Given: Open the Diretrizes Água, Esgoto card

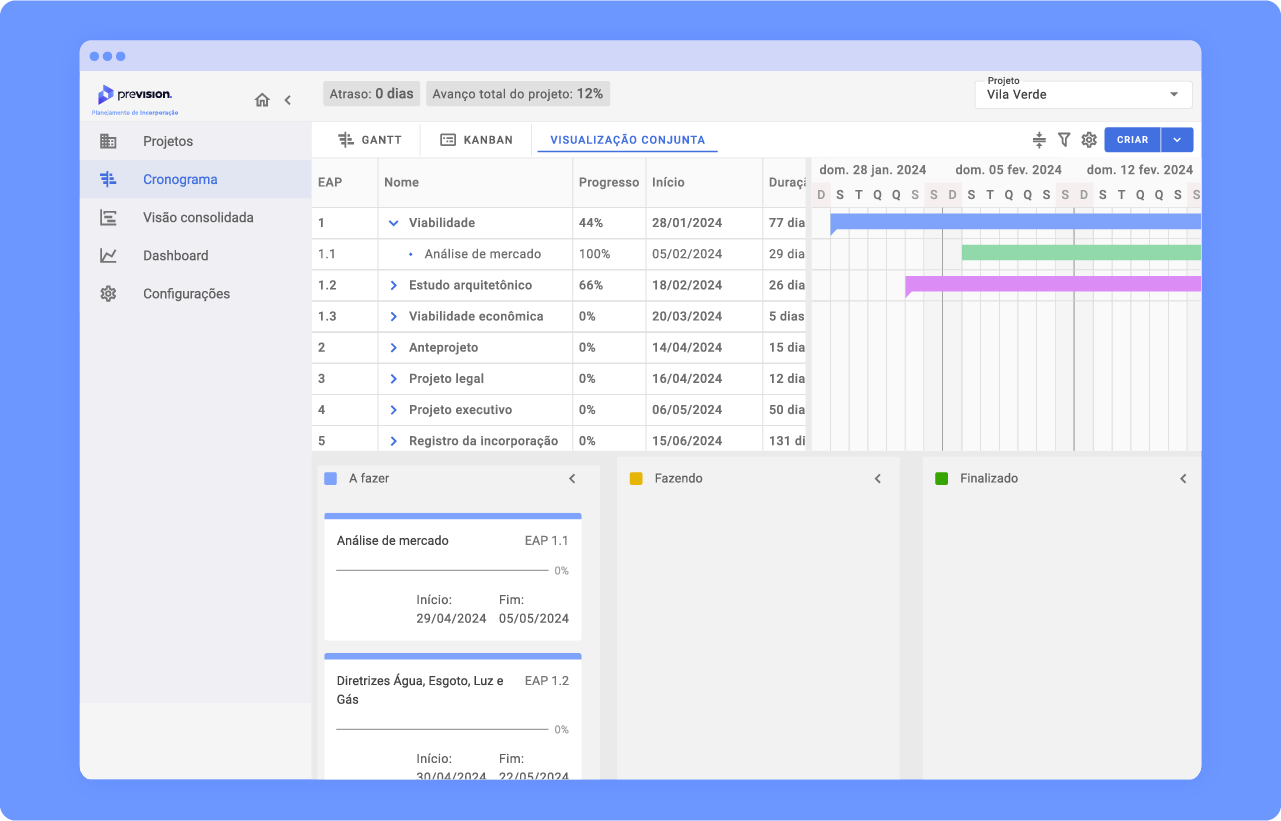Looking at the screenshot, I should pos(453,716).
